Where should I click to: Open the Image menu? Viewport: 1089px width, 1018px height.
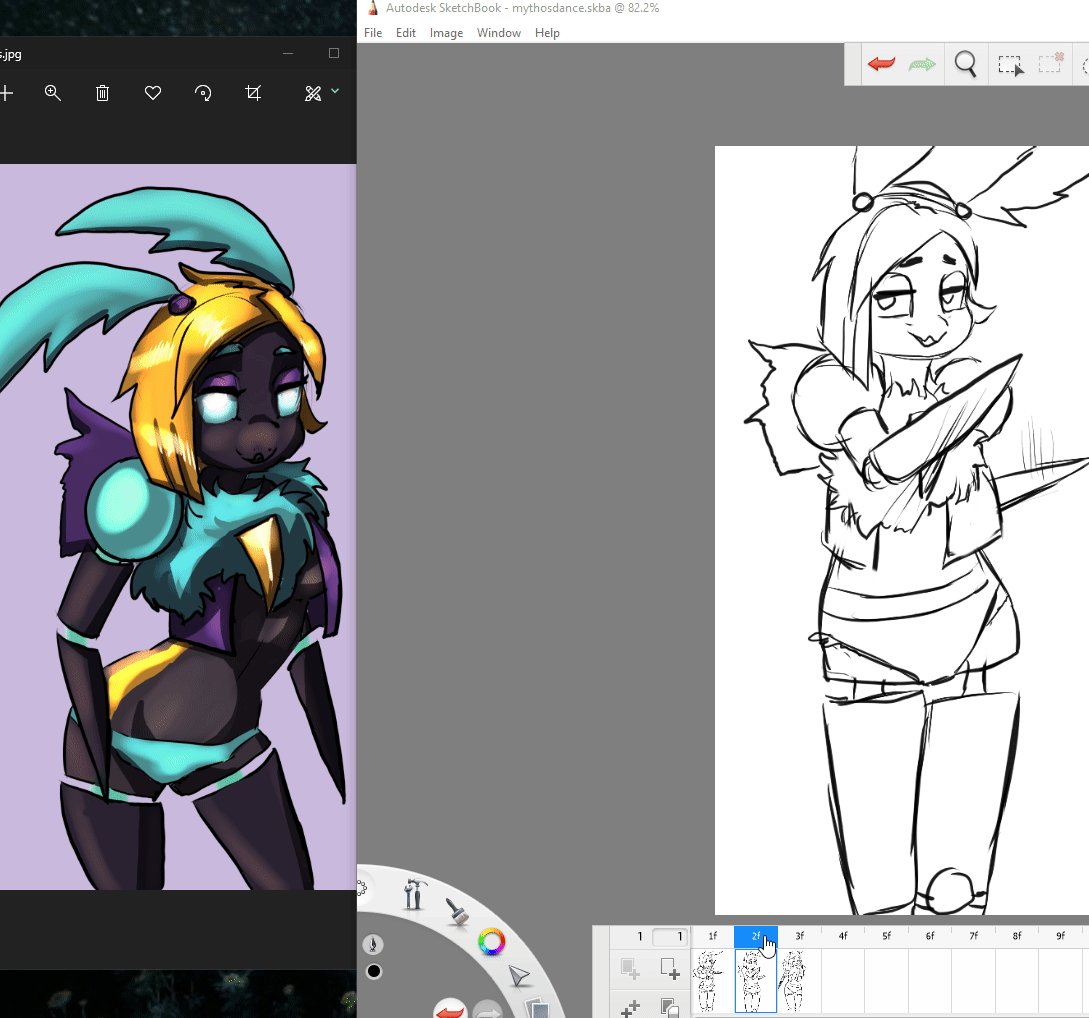coord(446,33)
